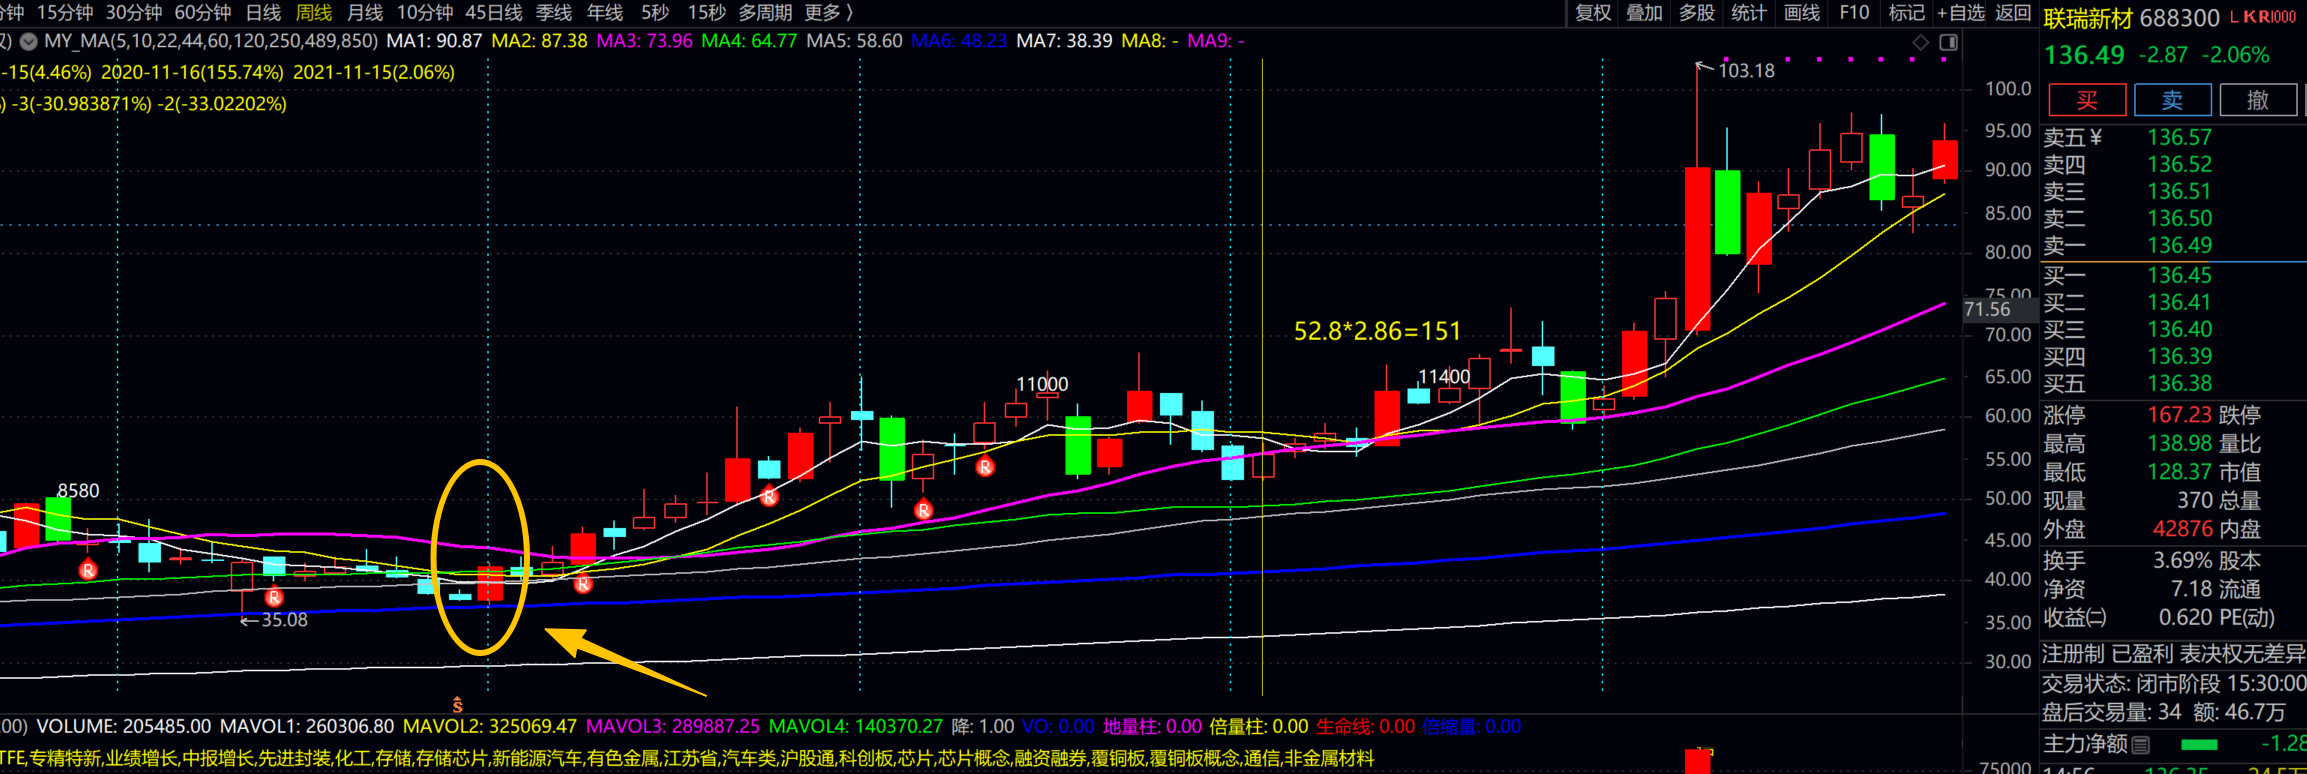Expand the 更多 periods menu
The height and width of the screenshot is (774, 2307).
coord(828,13)
